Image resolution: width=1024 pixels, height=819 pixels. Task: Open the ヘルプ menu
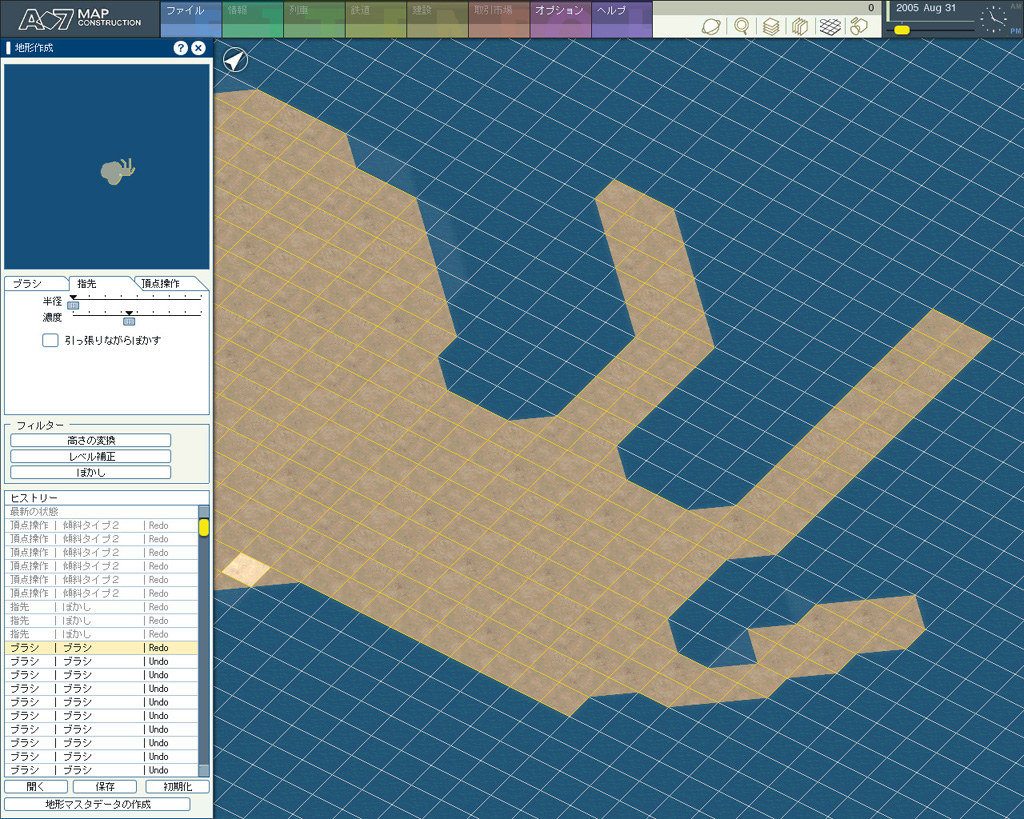611,11
